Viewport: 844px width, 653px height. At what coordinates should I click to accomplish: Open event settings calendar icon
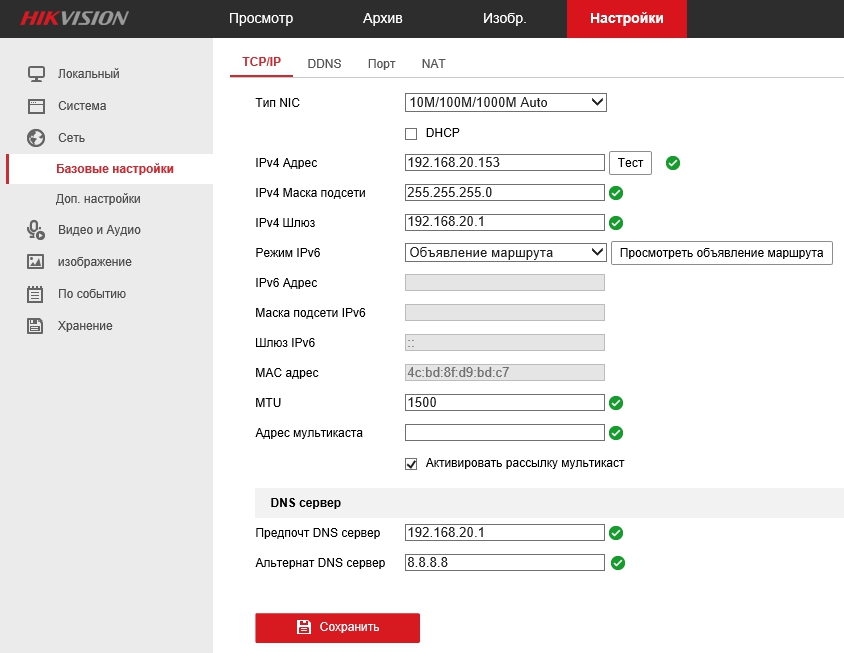36,294
